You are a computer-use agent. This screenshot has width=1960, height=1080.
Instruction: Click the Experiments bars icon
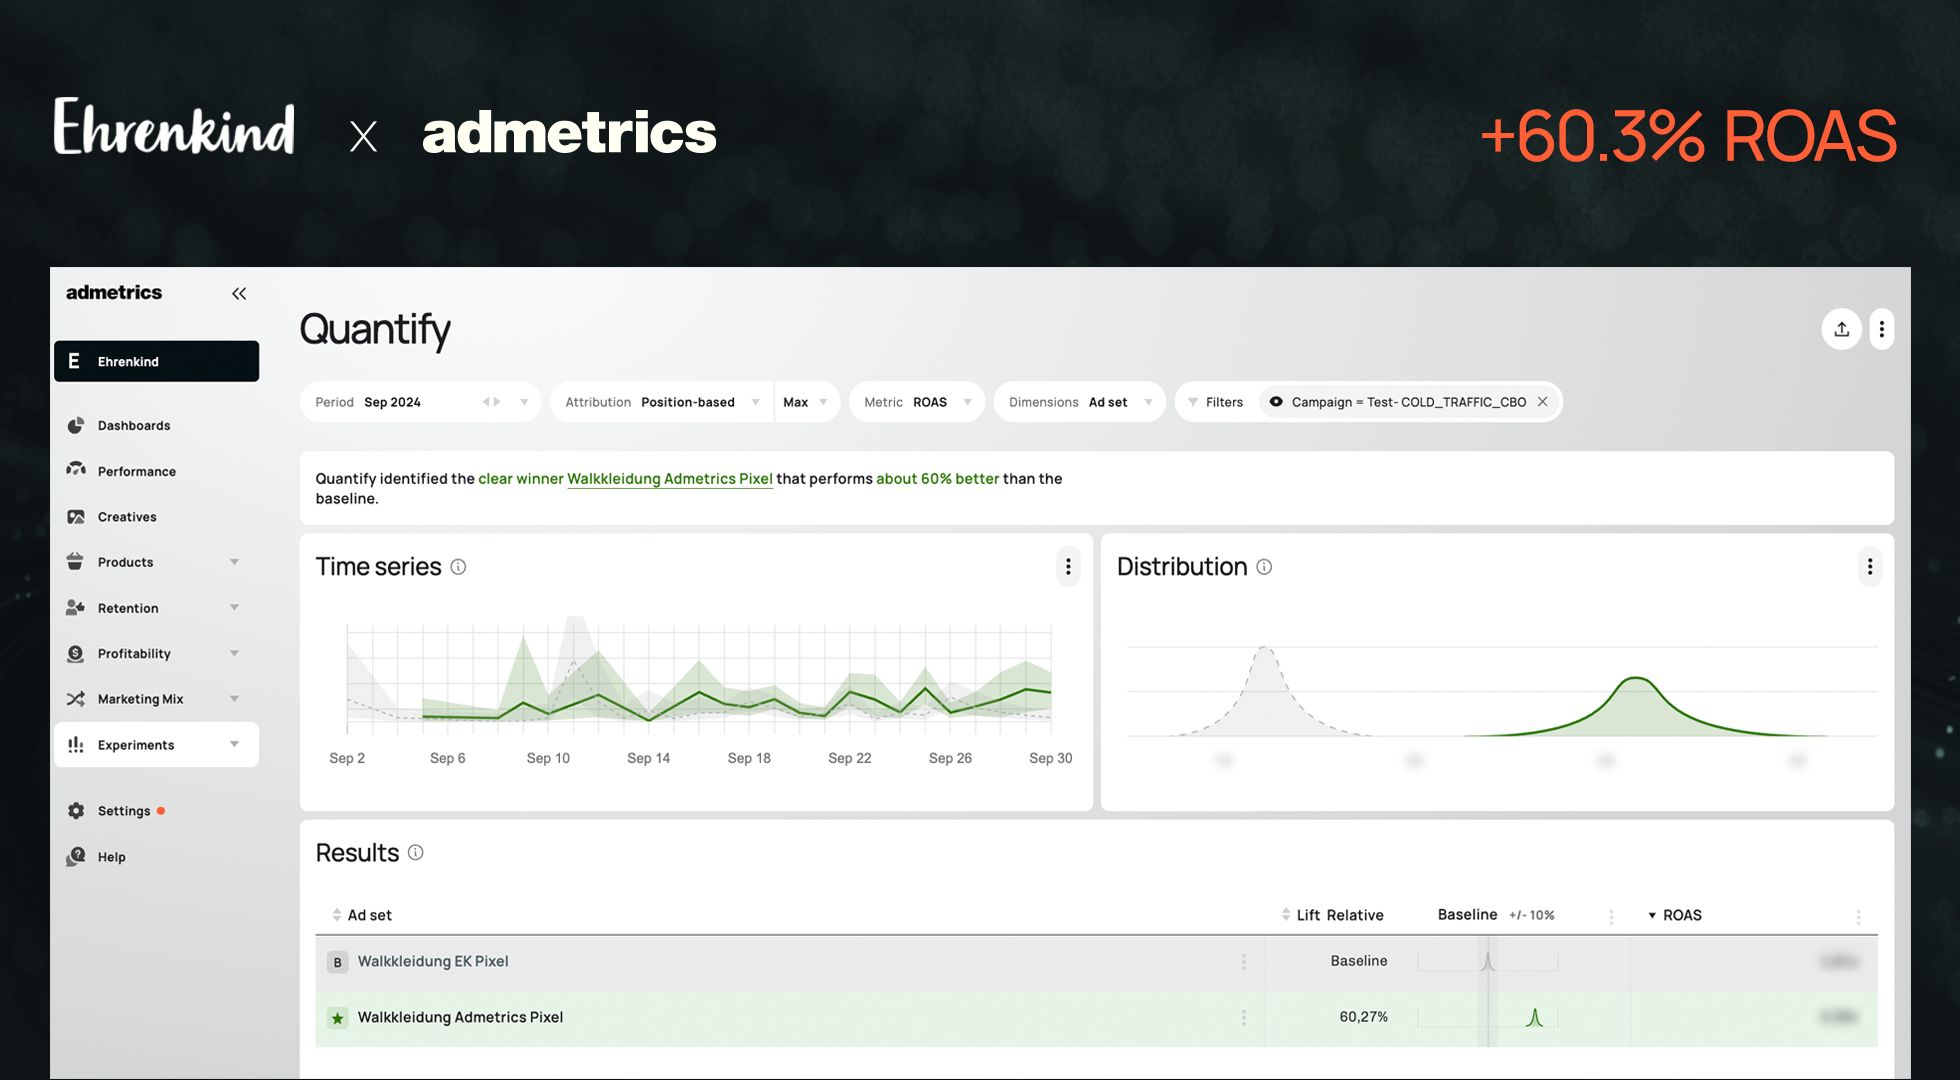(76, 744)
